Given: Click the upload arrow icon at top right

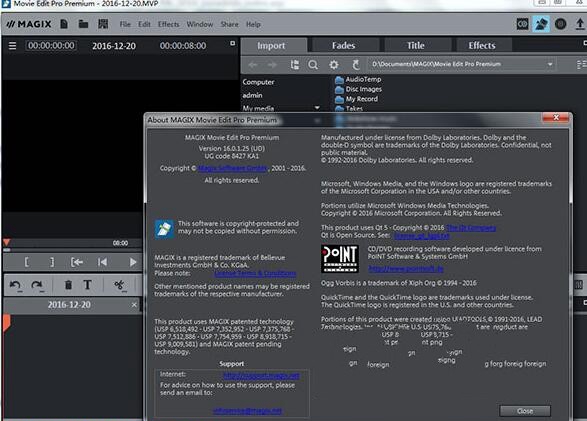Looking at the screenshot, I should point(580,24).
